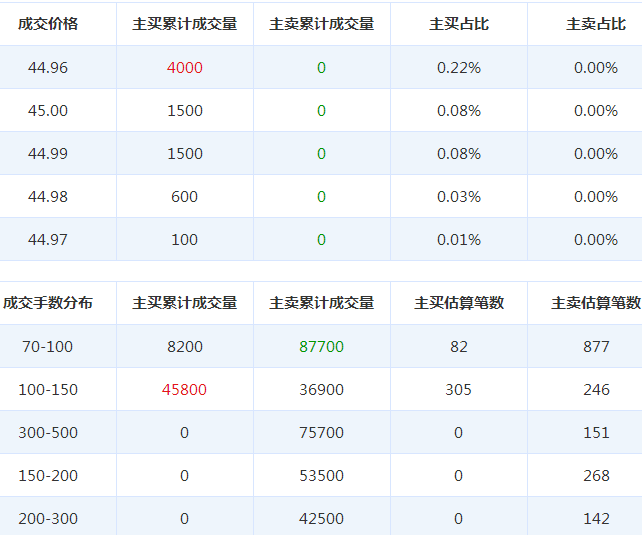The height and width of the screenshot is (535, 642).
Task: Click the price cell 45.00
Action: (48, 111)
